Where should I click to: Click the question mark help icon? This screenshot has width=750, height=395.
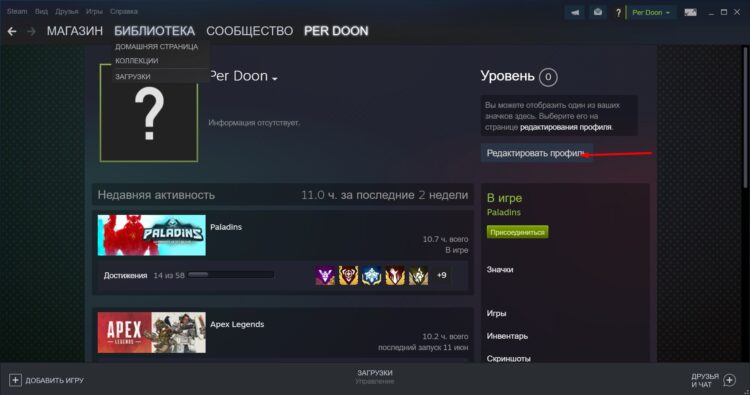pos(618,13)
